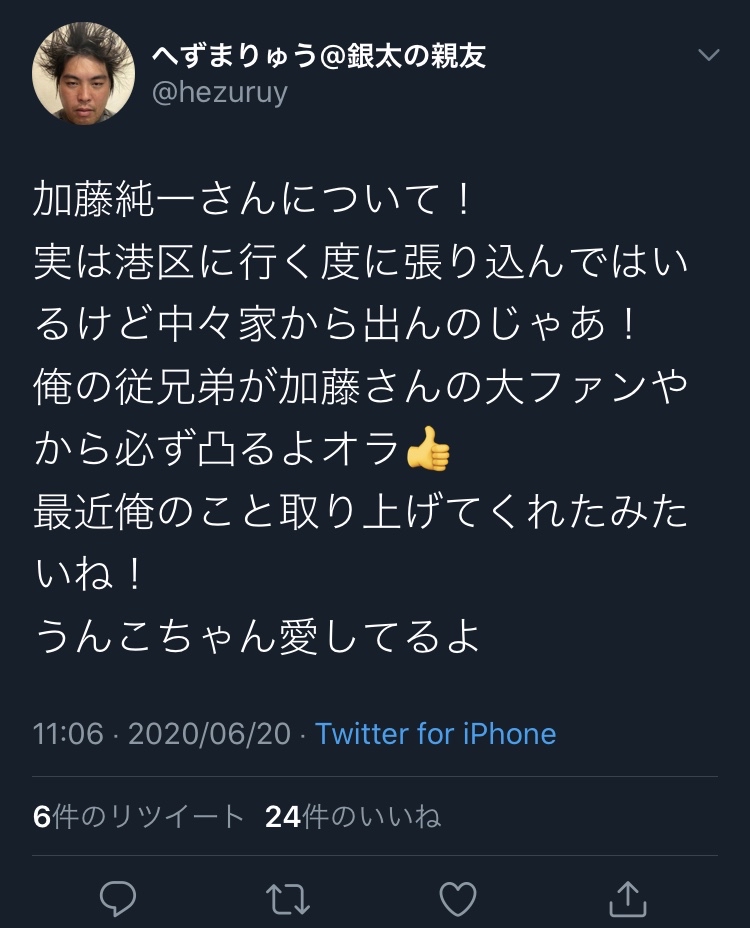Open the Twitter for iPhone source link
This screenshot has height=928, width=750.
pyautogui.click(x=436, y=734)
